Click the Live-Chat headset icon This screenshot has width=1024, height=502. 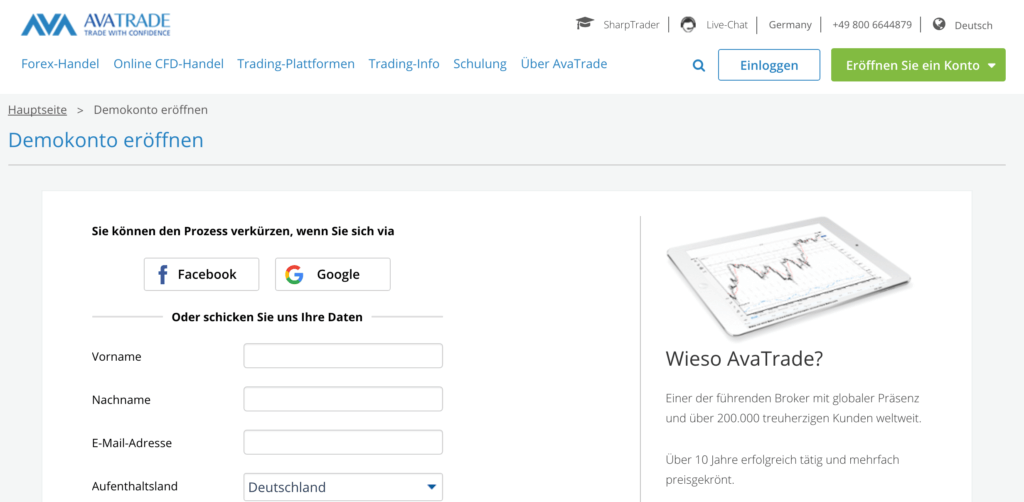[x=688, y=25]
